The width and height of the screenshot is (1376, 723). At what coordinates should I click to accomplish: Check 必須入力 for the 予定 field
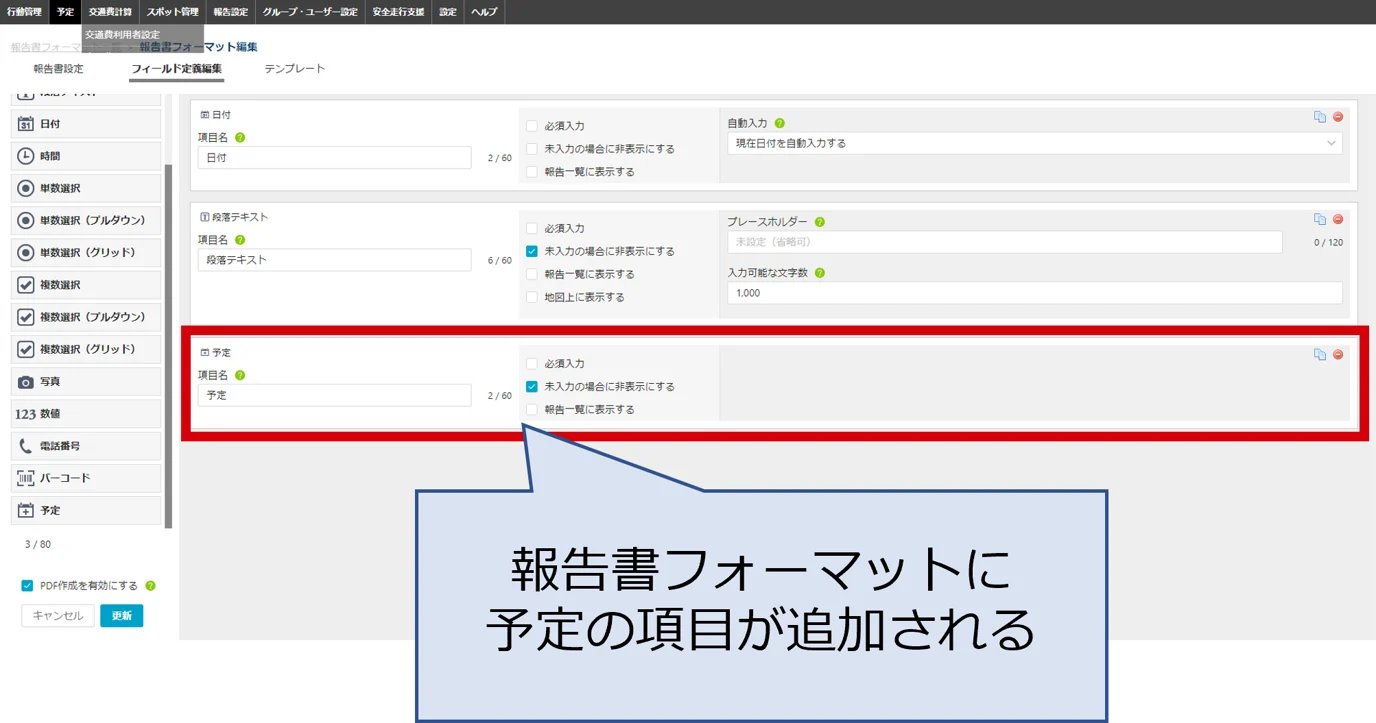tap(532, 364)
